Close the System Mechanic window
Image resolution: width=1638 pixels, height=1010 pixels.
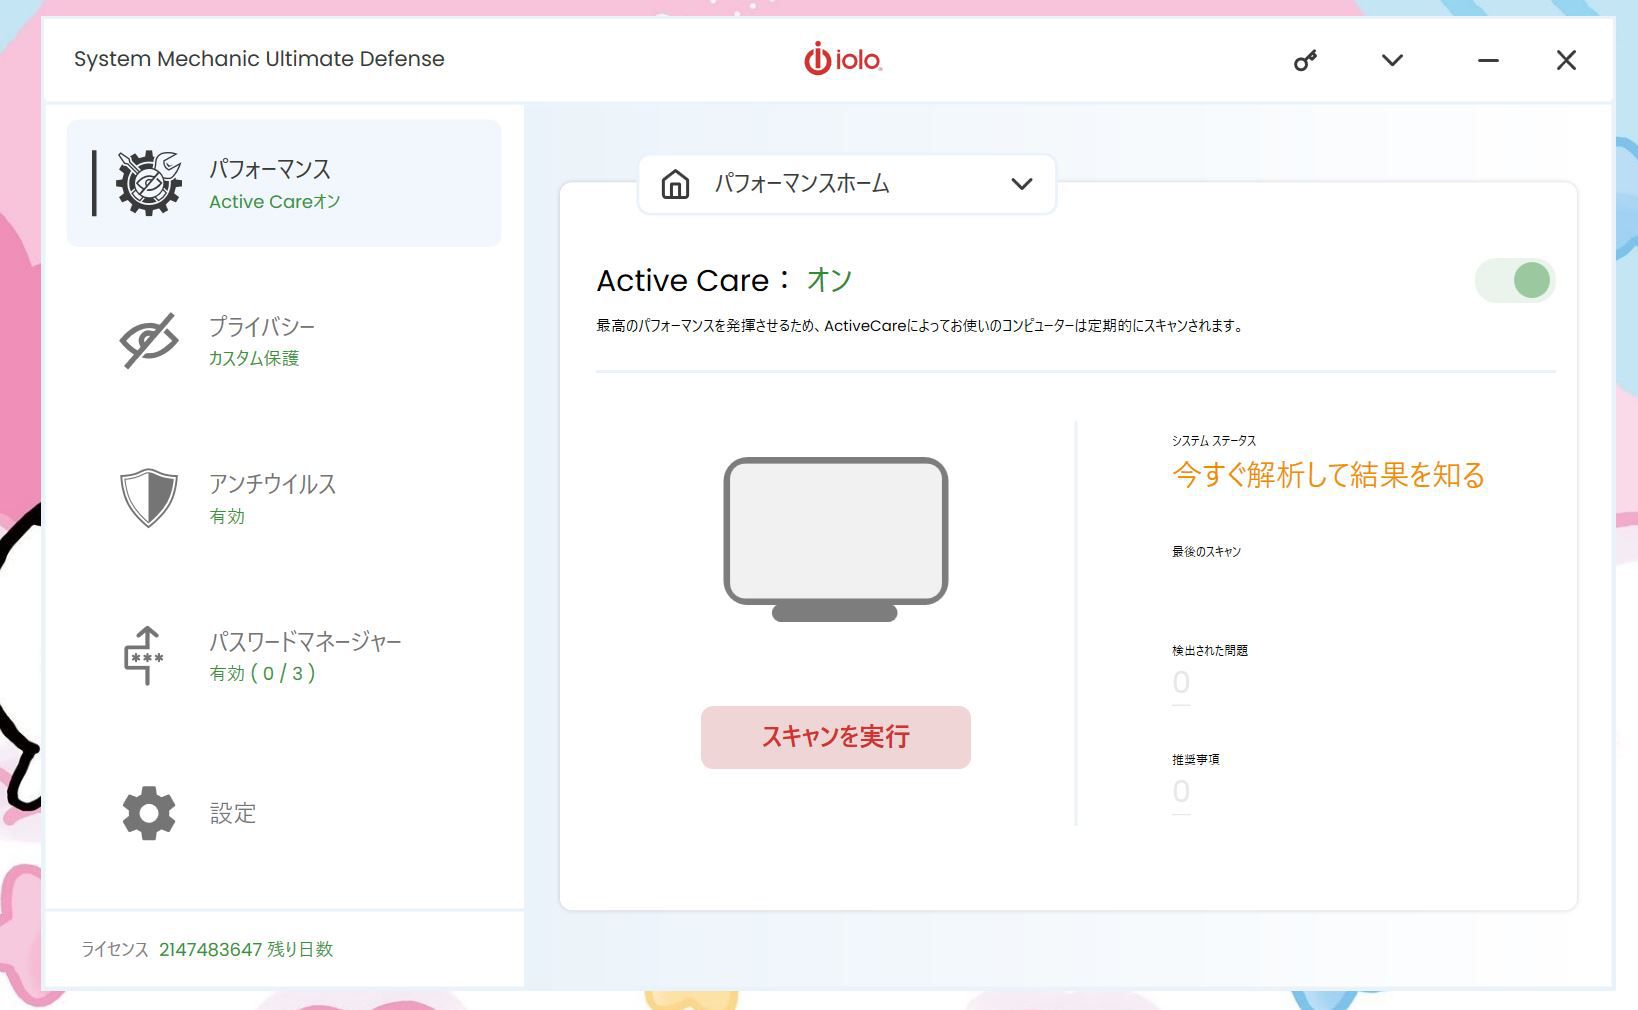point(1566,60)
